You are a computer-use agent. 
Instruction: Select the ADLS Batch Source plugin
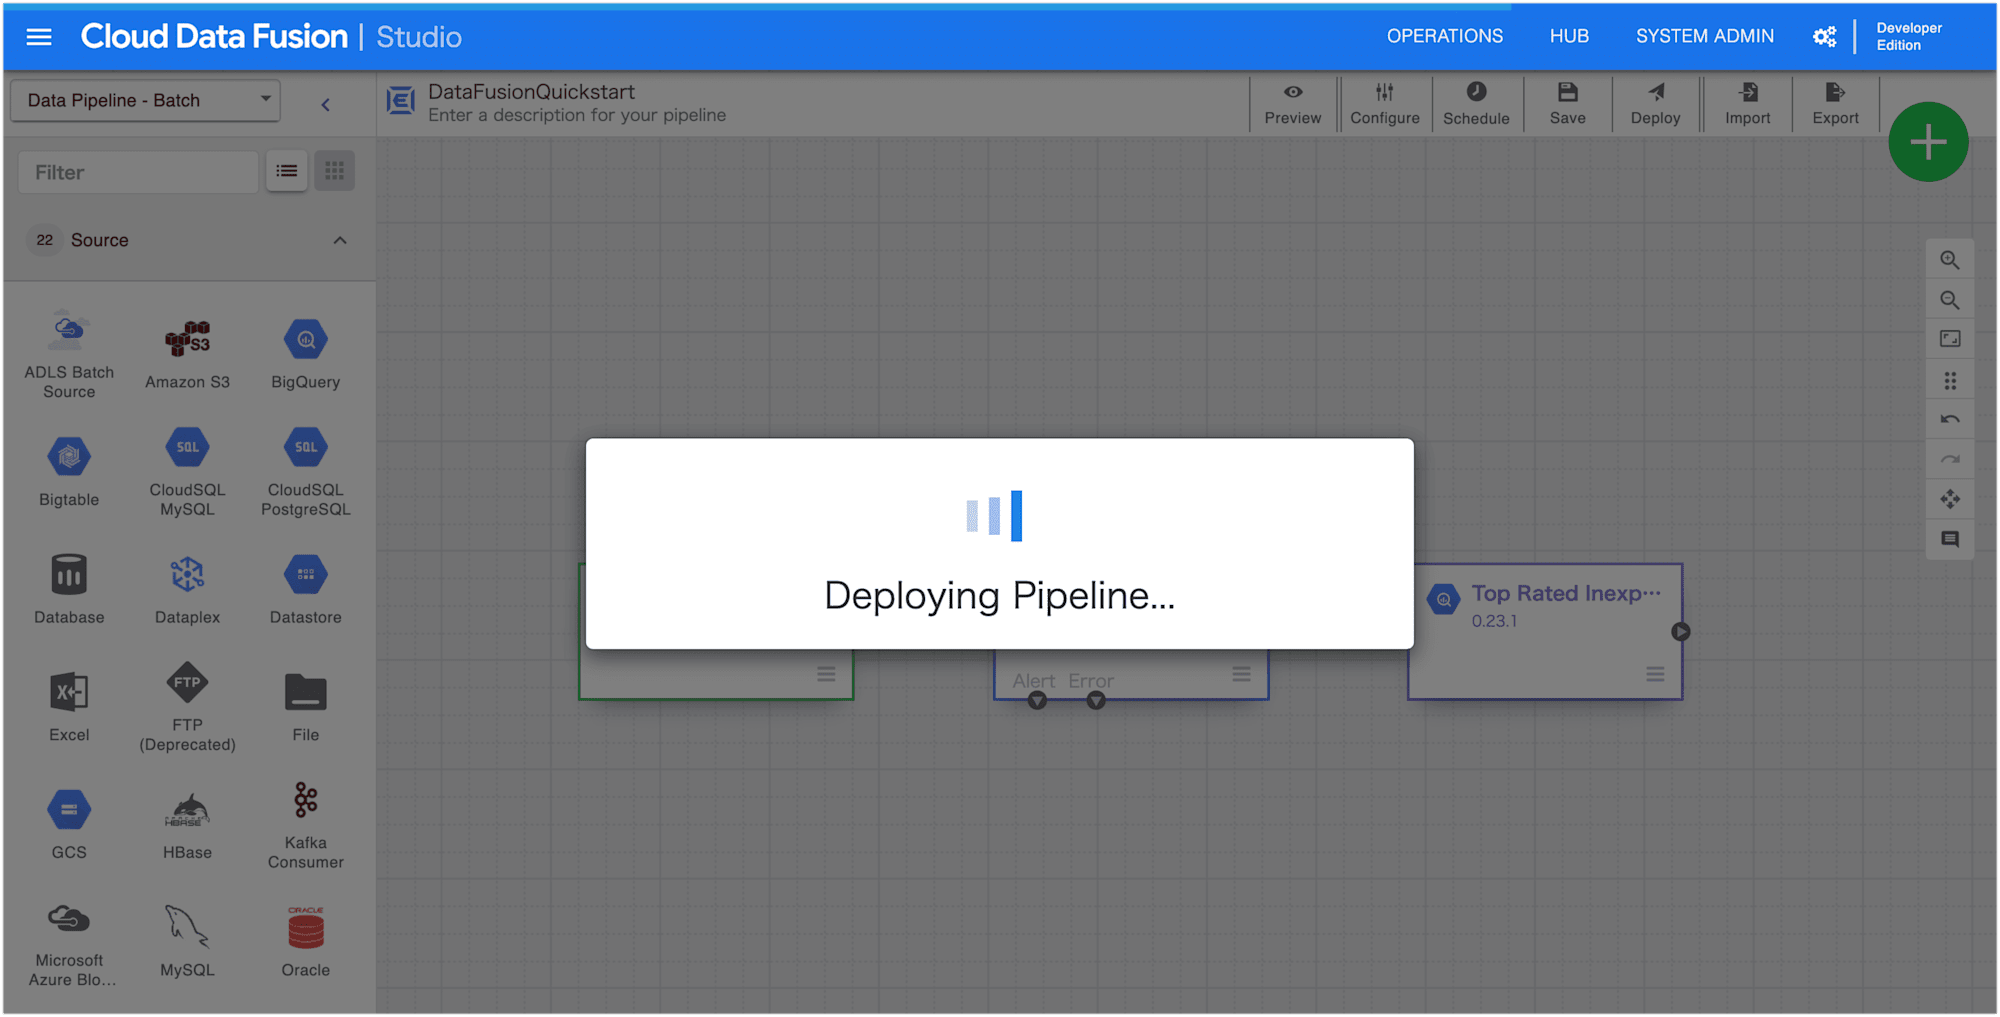[x=69, y=355]
